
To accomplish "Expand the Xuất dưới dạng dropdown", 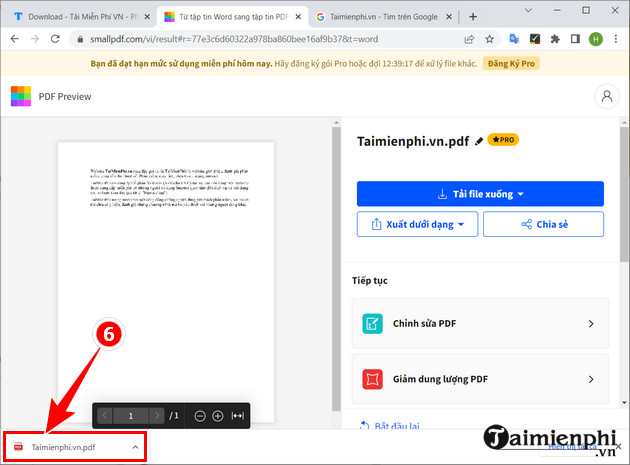I will pyautogui.click(x=461, y=225).
